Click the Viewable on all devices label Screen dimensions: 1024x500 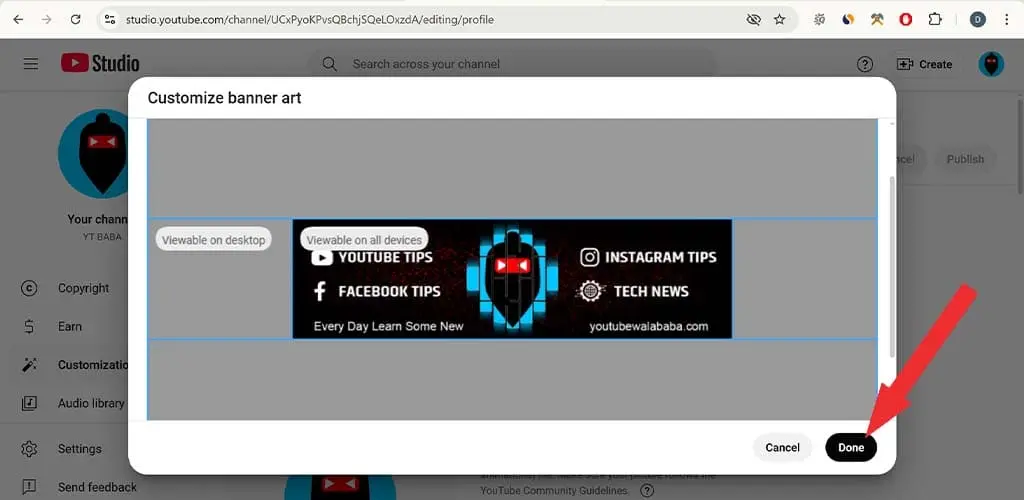[364, 240]
